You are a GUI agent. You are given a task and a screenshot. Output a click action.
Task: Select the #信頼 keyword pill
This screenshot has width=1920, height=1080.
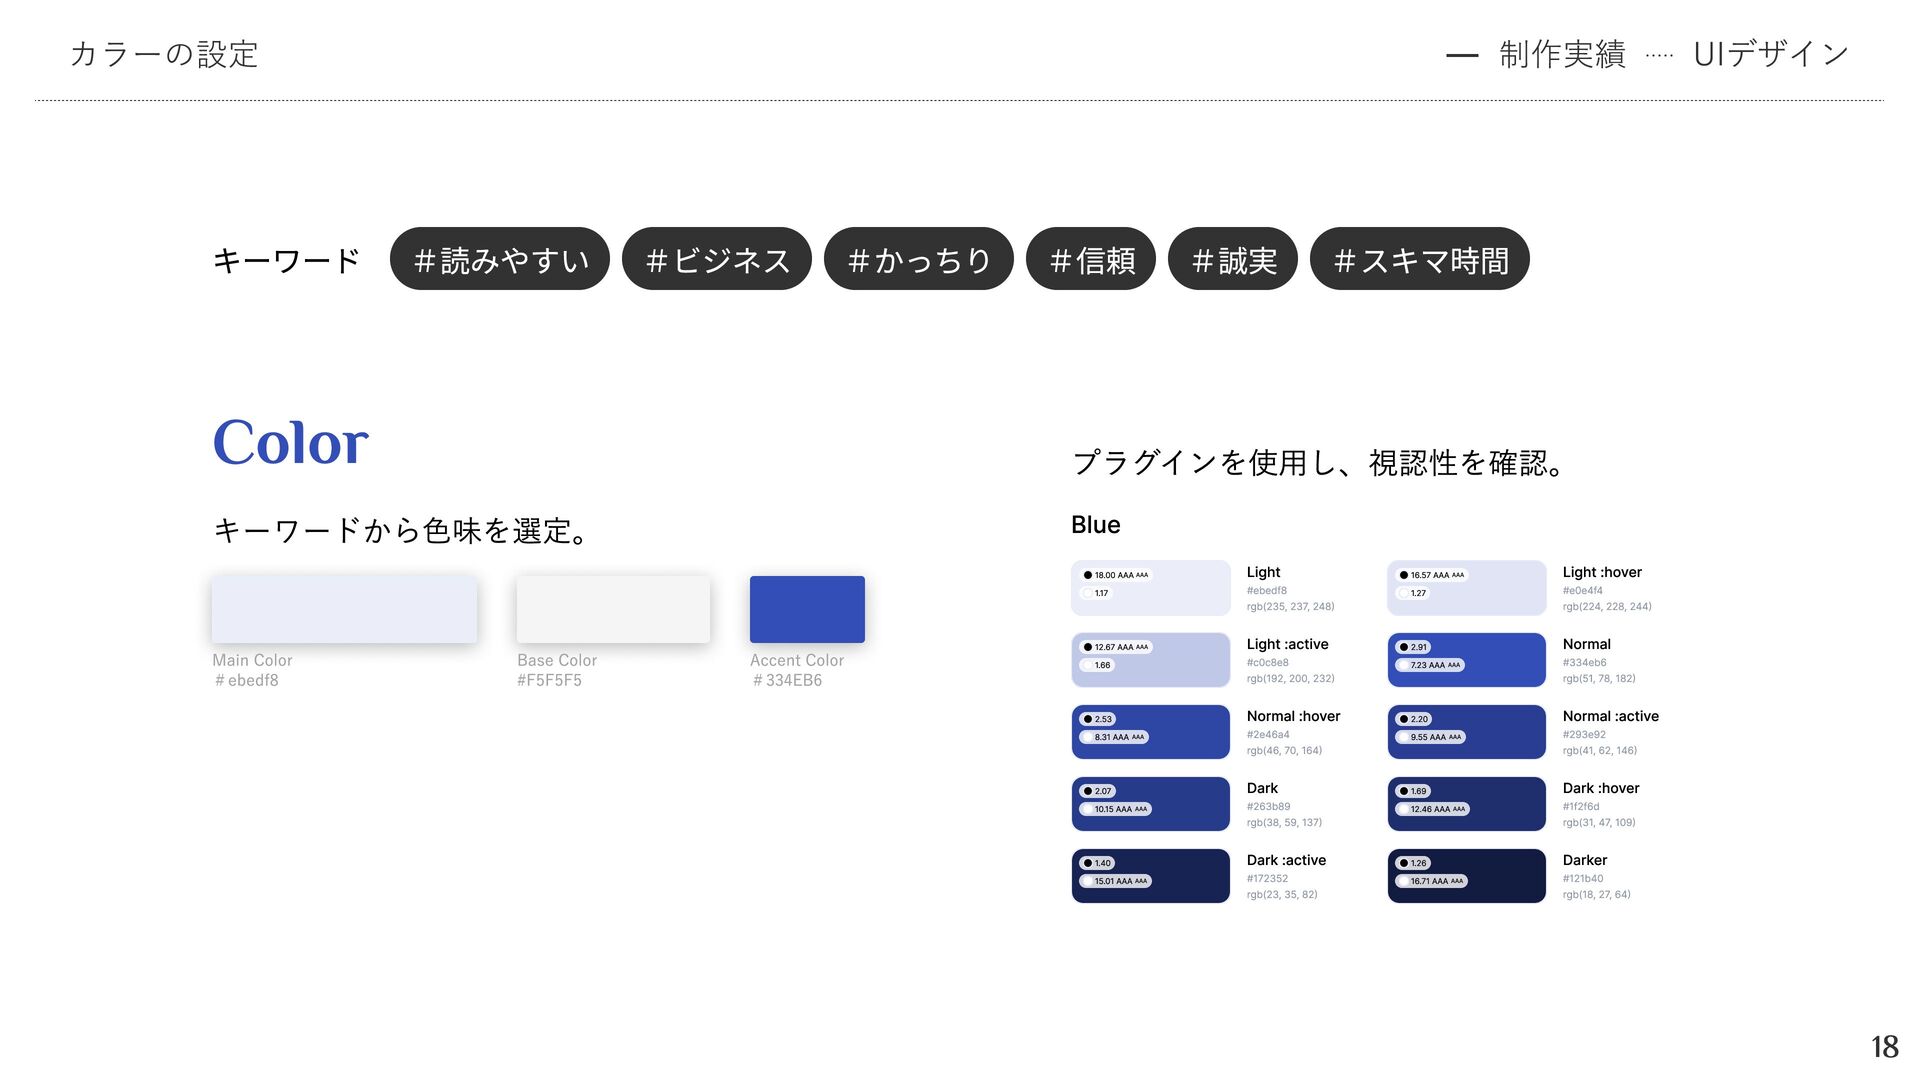[1091, 259]
